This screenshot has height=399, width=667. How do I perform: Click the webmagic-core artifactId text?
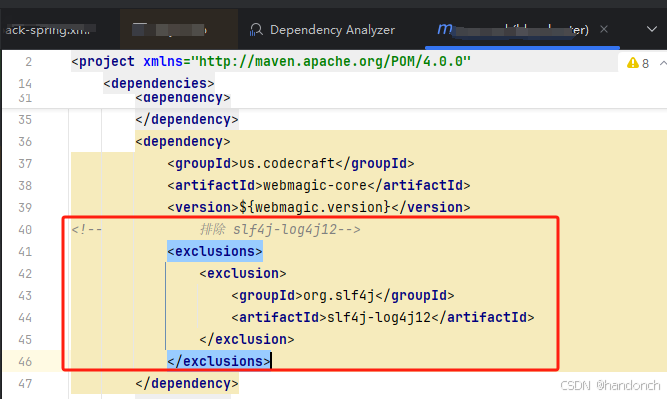(x=315, y=185)
